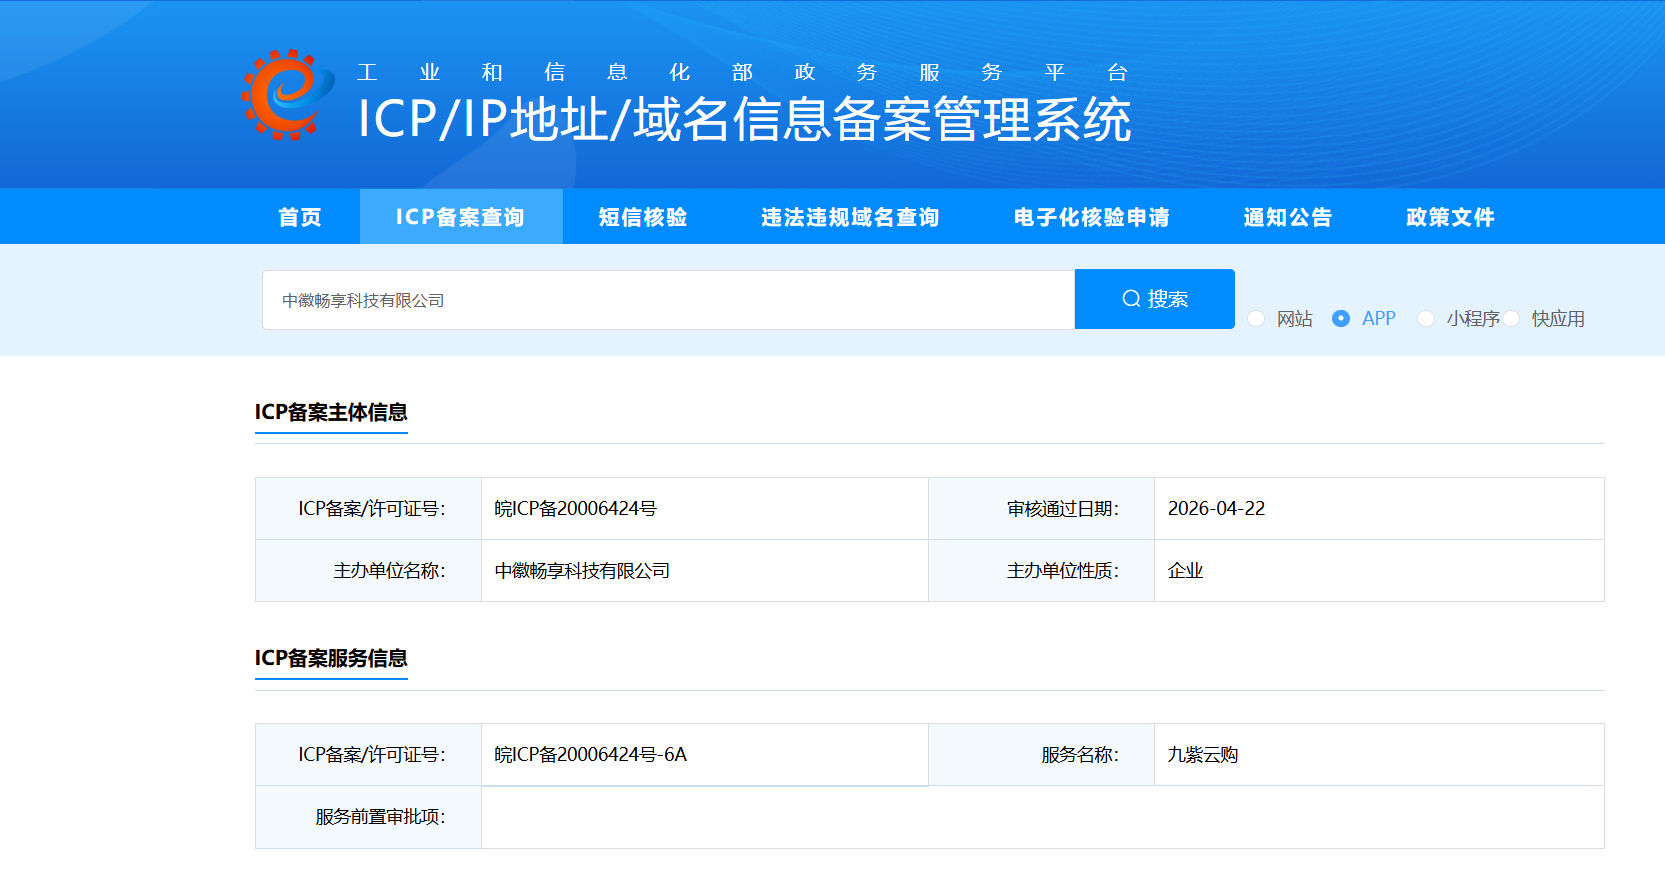Click 中徽畅享科技有限公司 in the table

[582, 571]
